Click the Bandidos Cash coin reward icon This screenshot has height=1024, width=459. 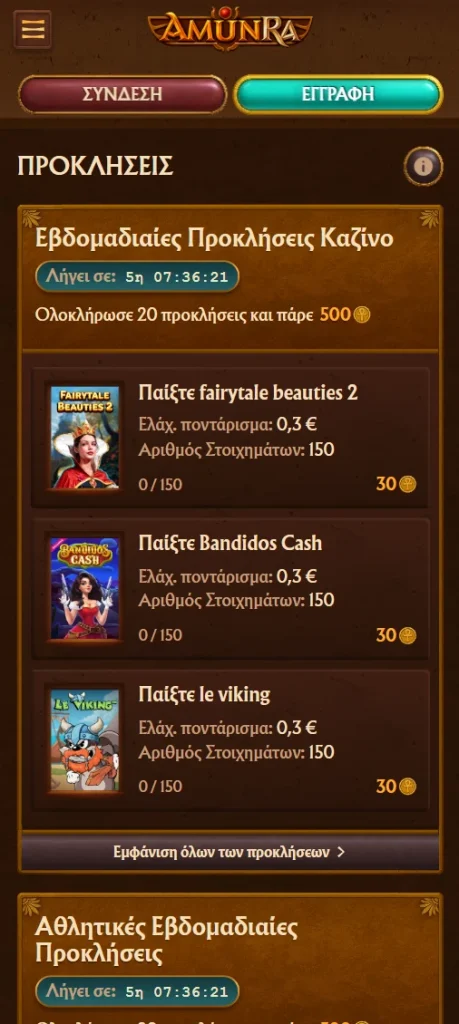[407, 635]
